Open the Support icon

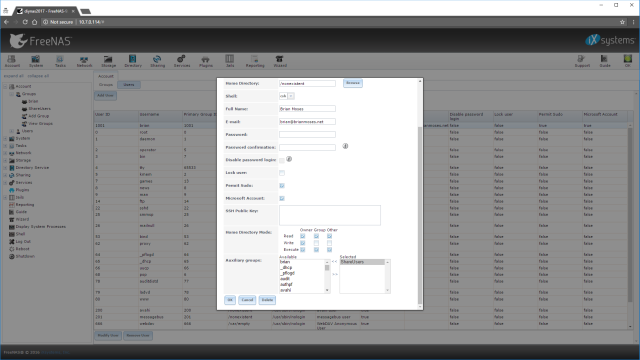click(x=582, y=61)
